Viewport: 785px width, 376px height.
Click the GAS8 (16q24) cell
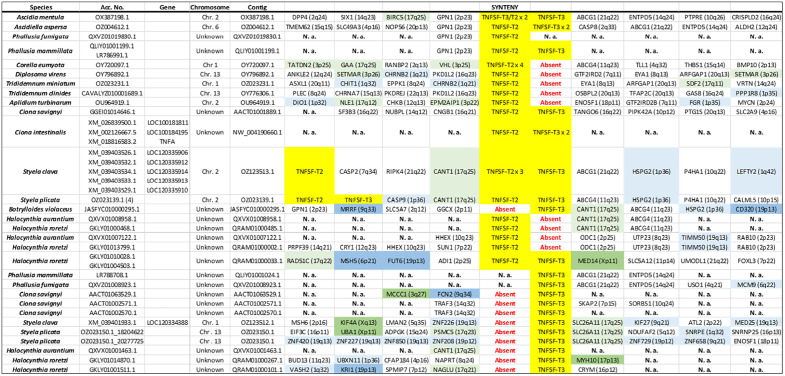[704, 93]
